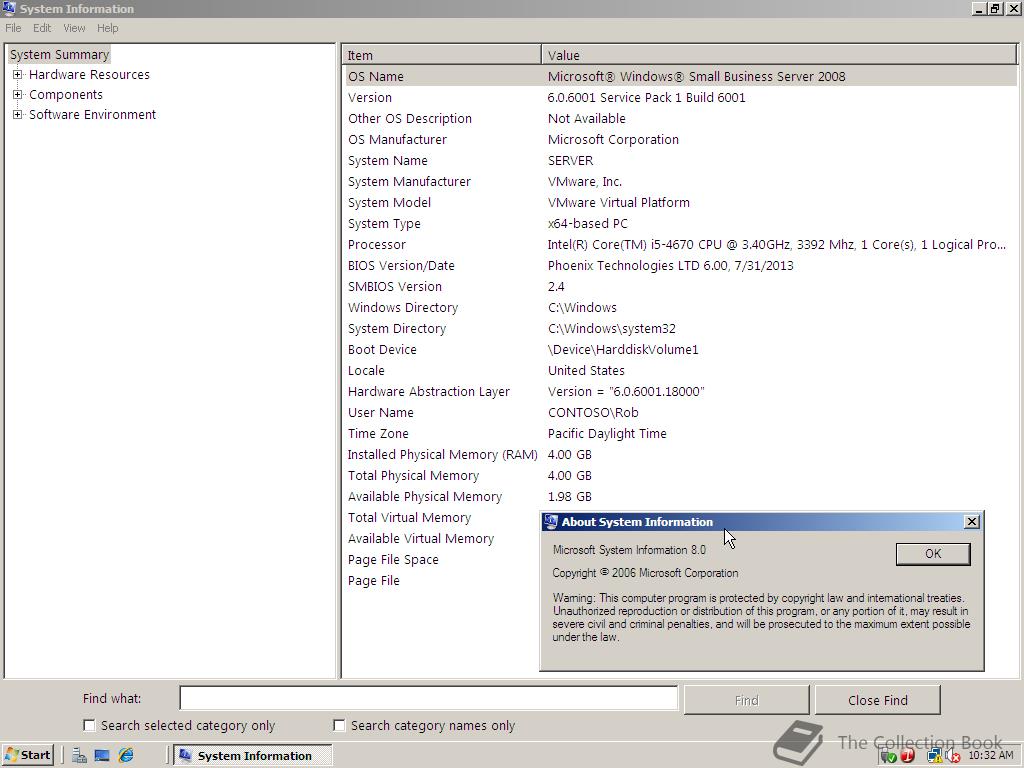Click the 'Page File Space' row
This screenshot has height=768, width=1024.
pos(393,560)
